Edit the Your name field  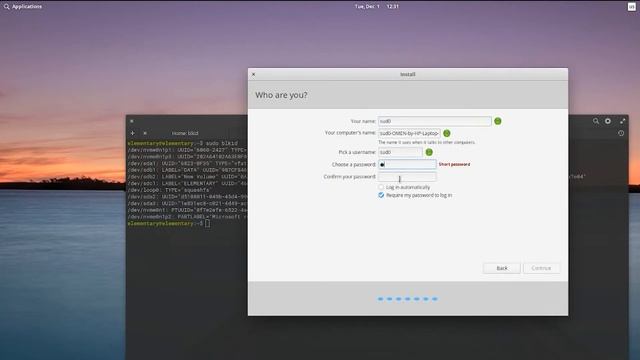434,121
